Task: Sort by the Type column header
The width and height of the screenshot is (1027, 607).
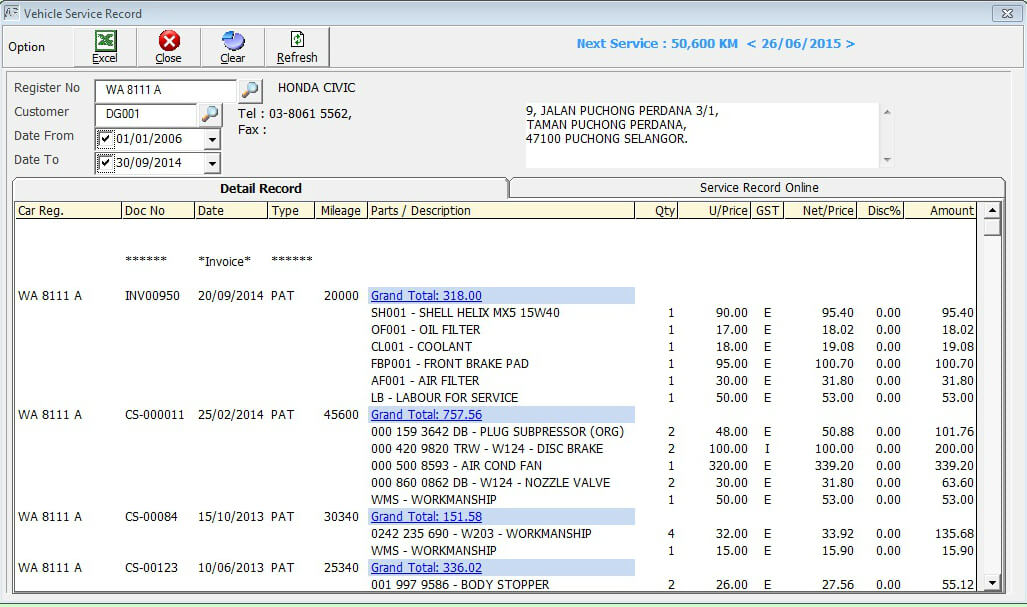Action: pyautogui.click(x=291, y=211)
